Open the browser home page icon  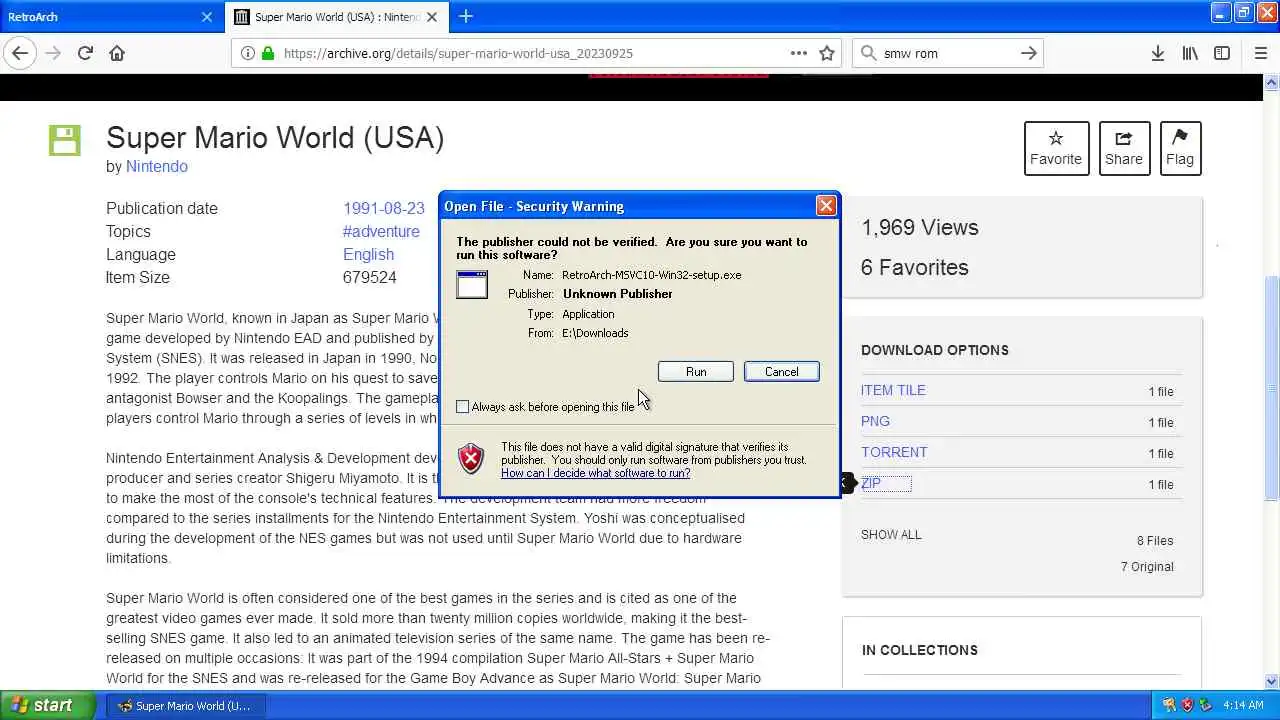click(117, 53)
